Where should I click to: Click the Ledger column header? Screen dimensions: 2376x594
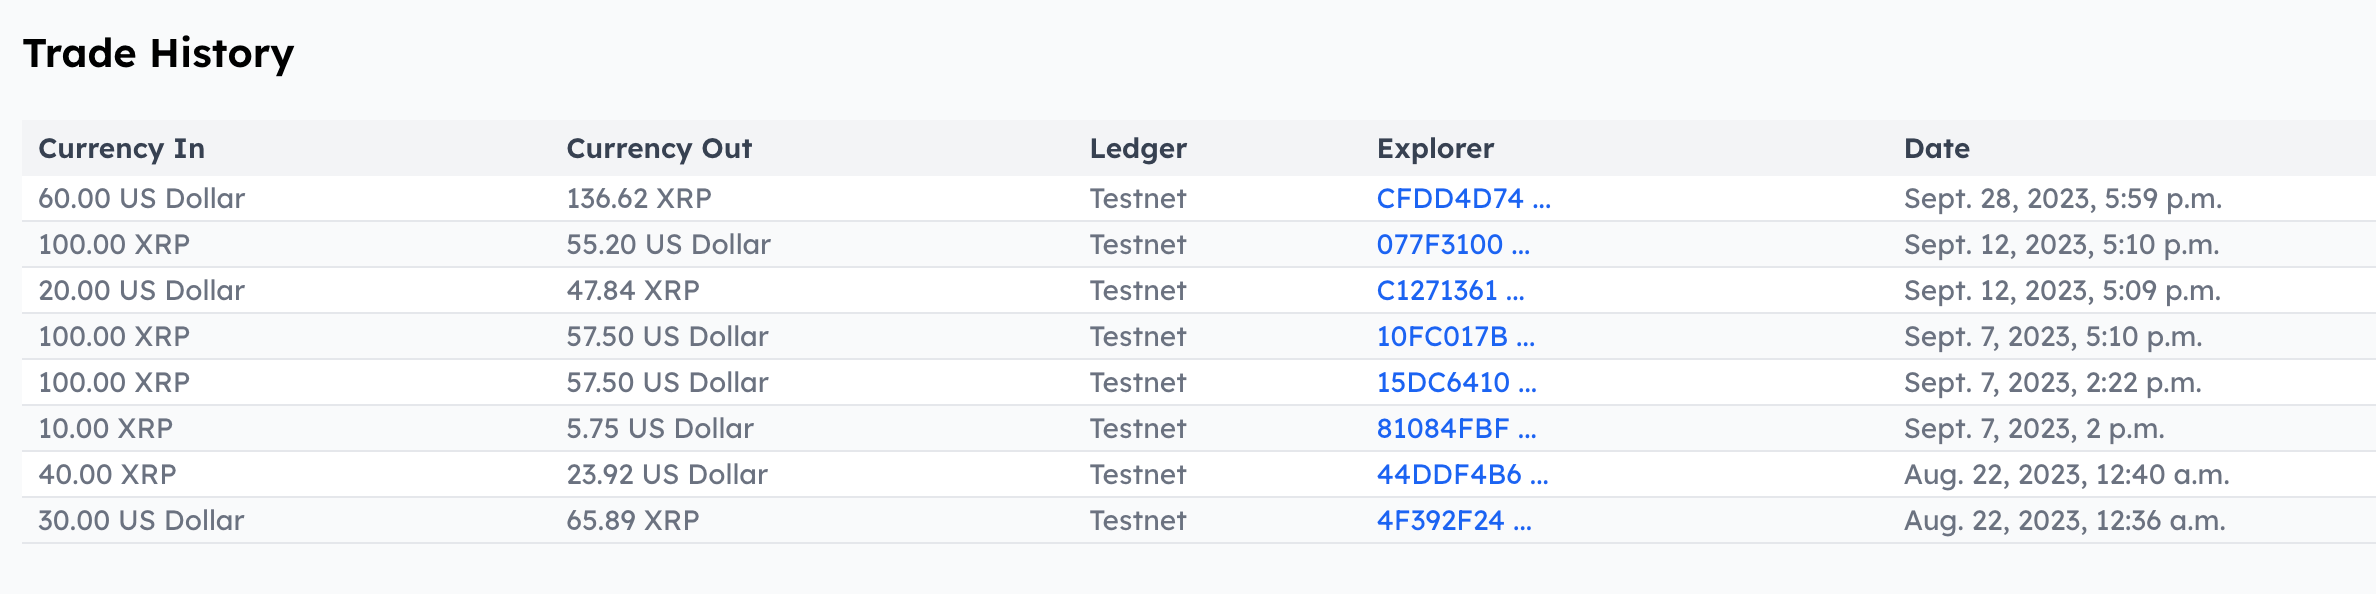pyautogui.click(x=1137, y=148)
